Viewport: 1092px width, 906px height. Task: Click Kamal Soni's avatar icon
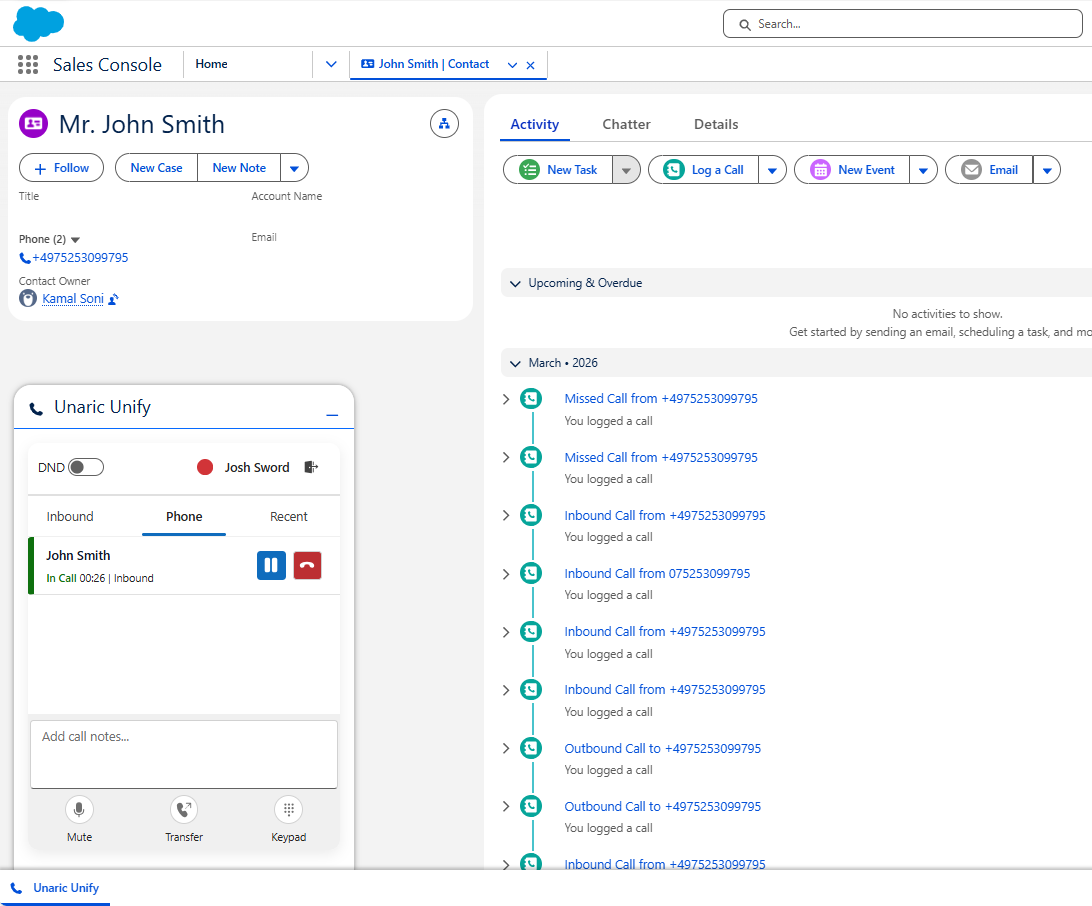tap(28, 299)
